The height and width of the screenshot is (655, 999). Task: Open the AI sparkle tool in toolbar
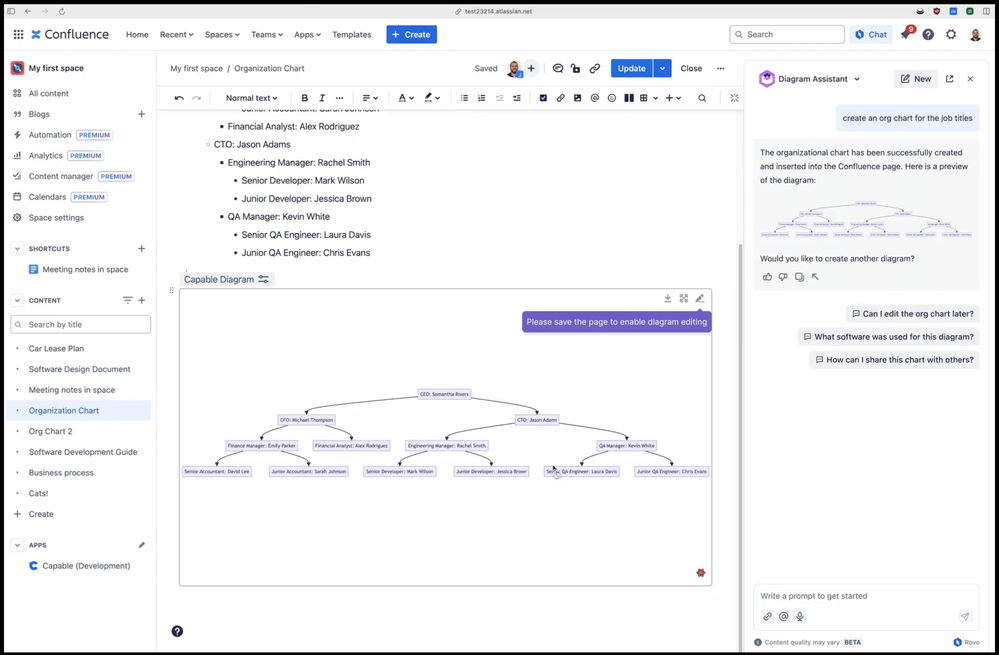(x=735, y=98)
